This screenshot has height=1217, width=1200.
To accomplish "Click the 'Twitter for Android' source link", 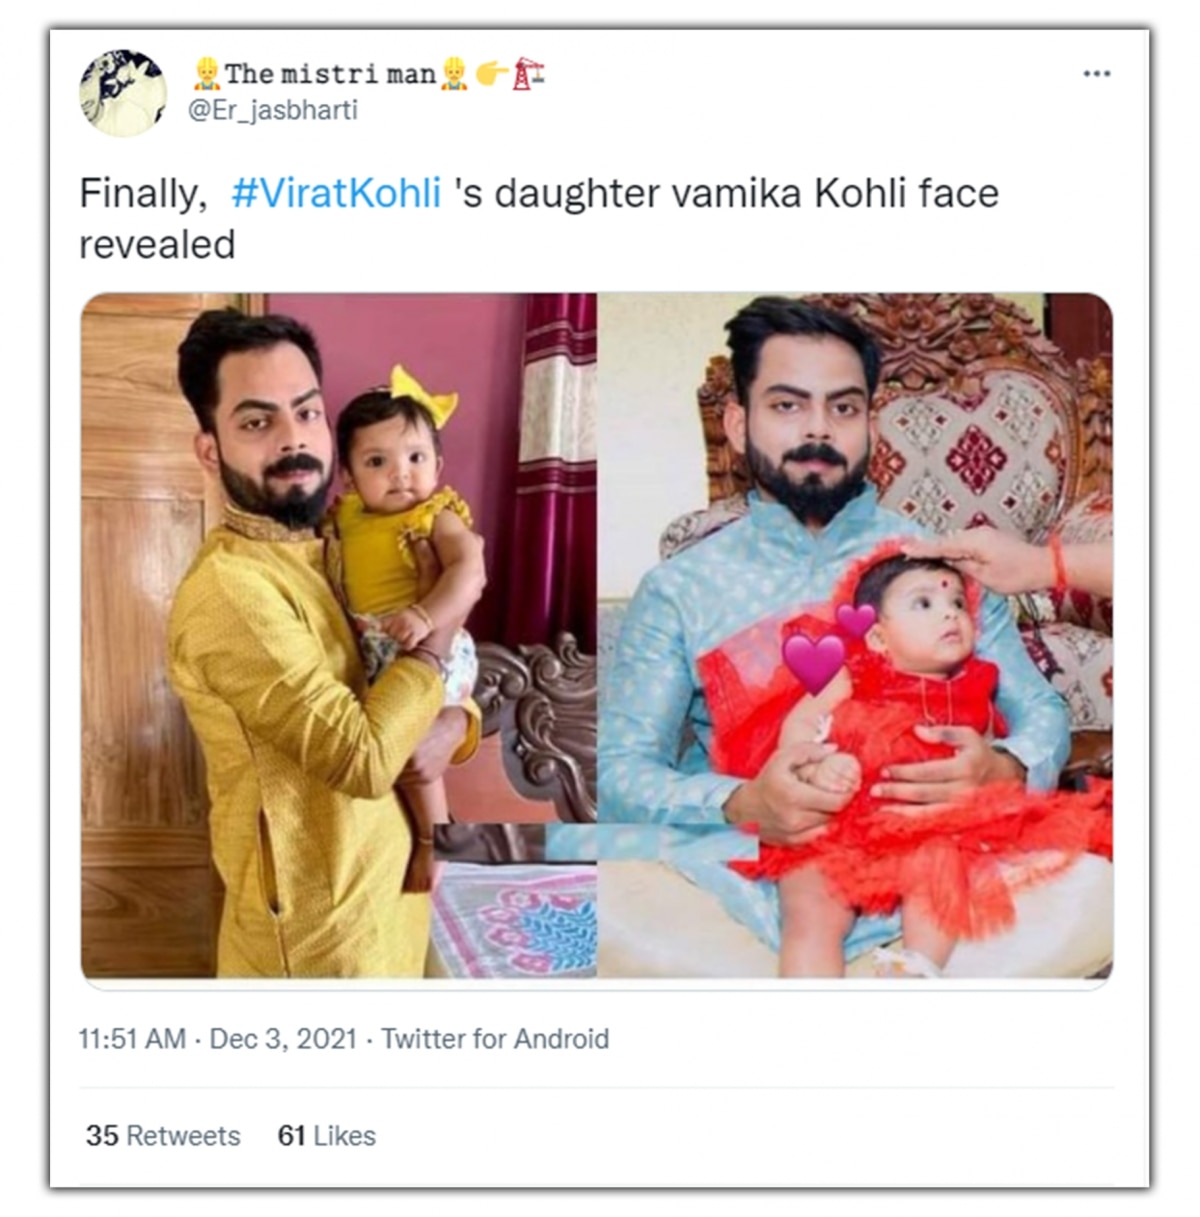I will (495, 1039).
